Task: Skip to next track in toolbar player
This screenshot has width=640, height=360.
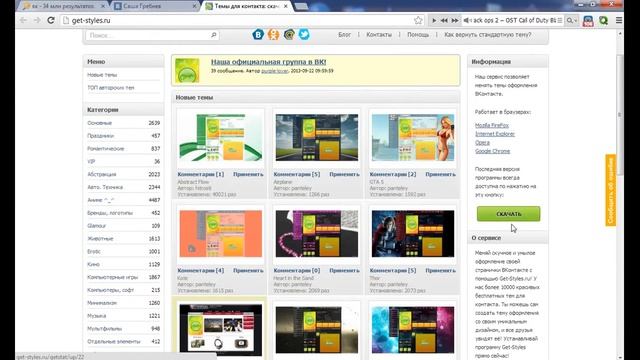Action: pos(455,20)
